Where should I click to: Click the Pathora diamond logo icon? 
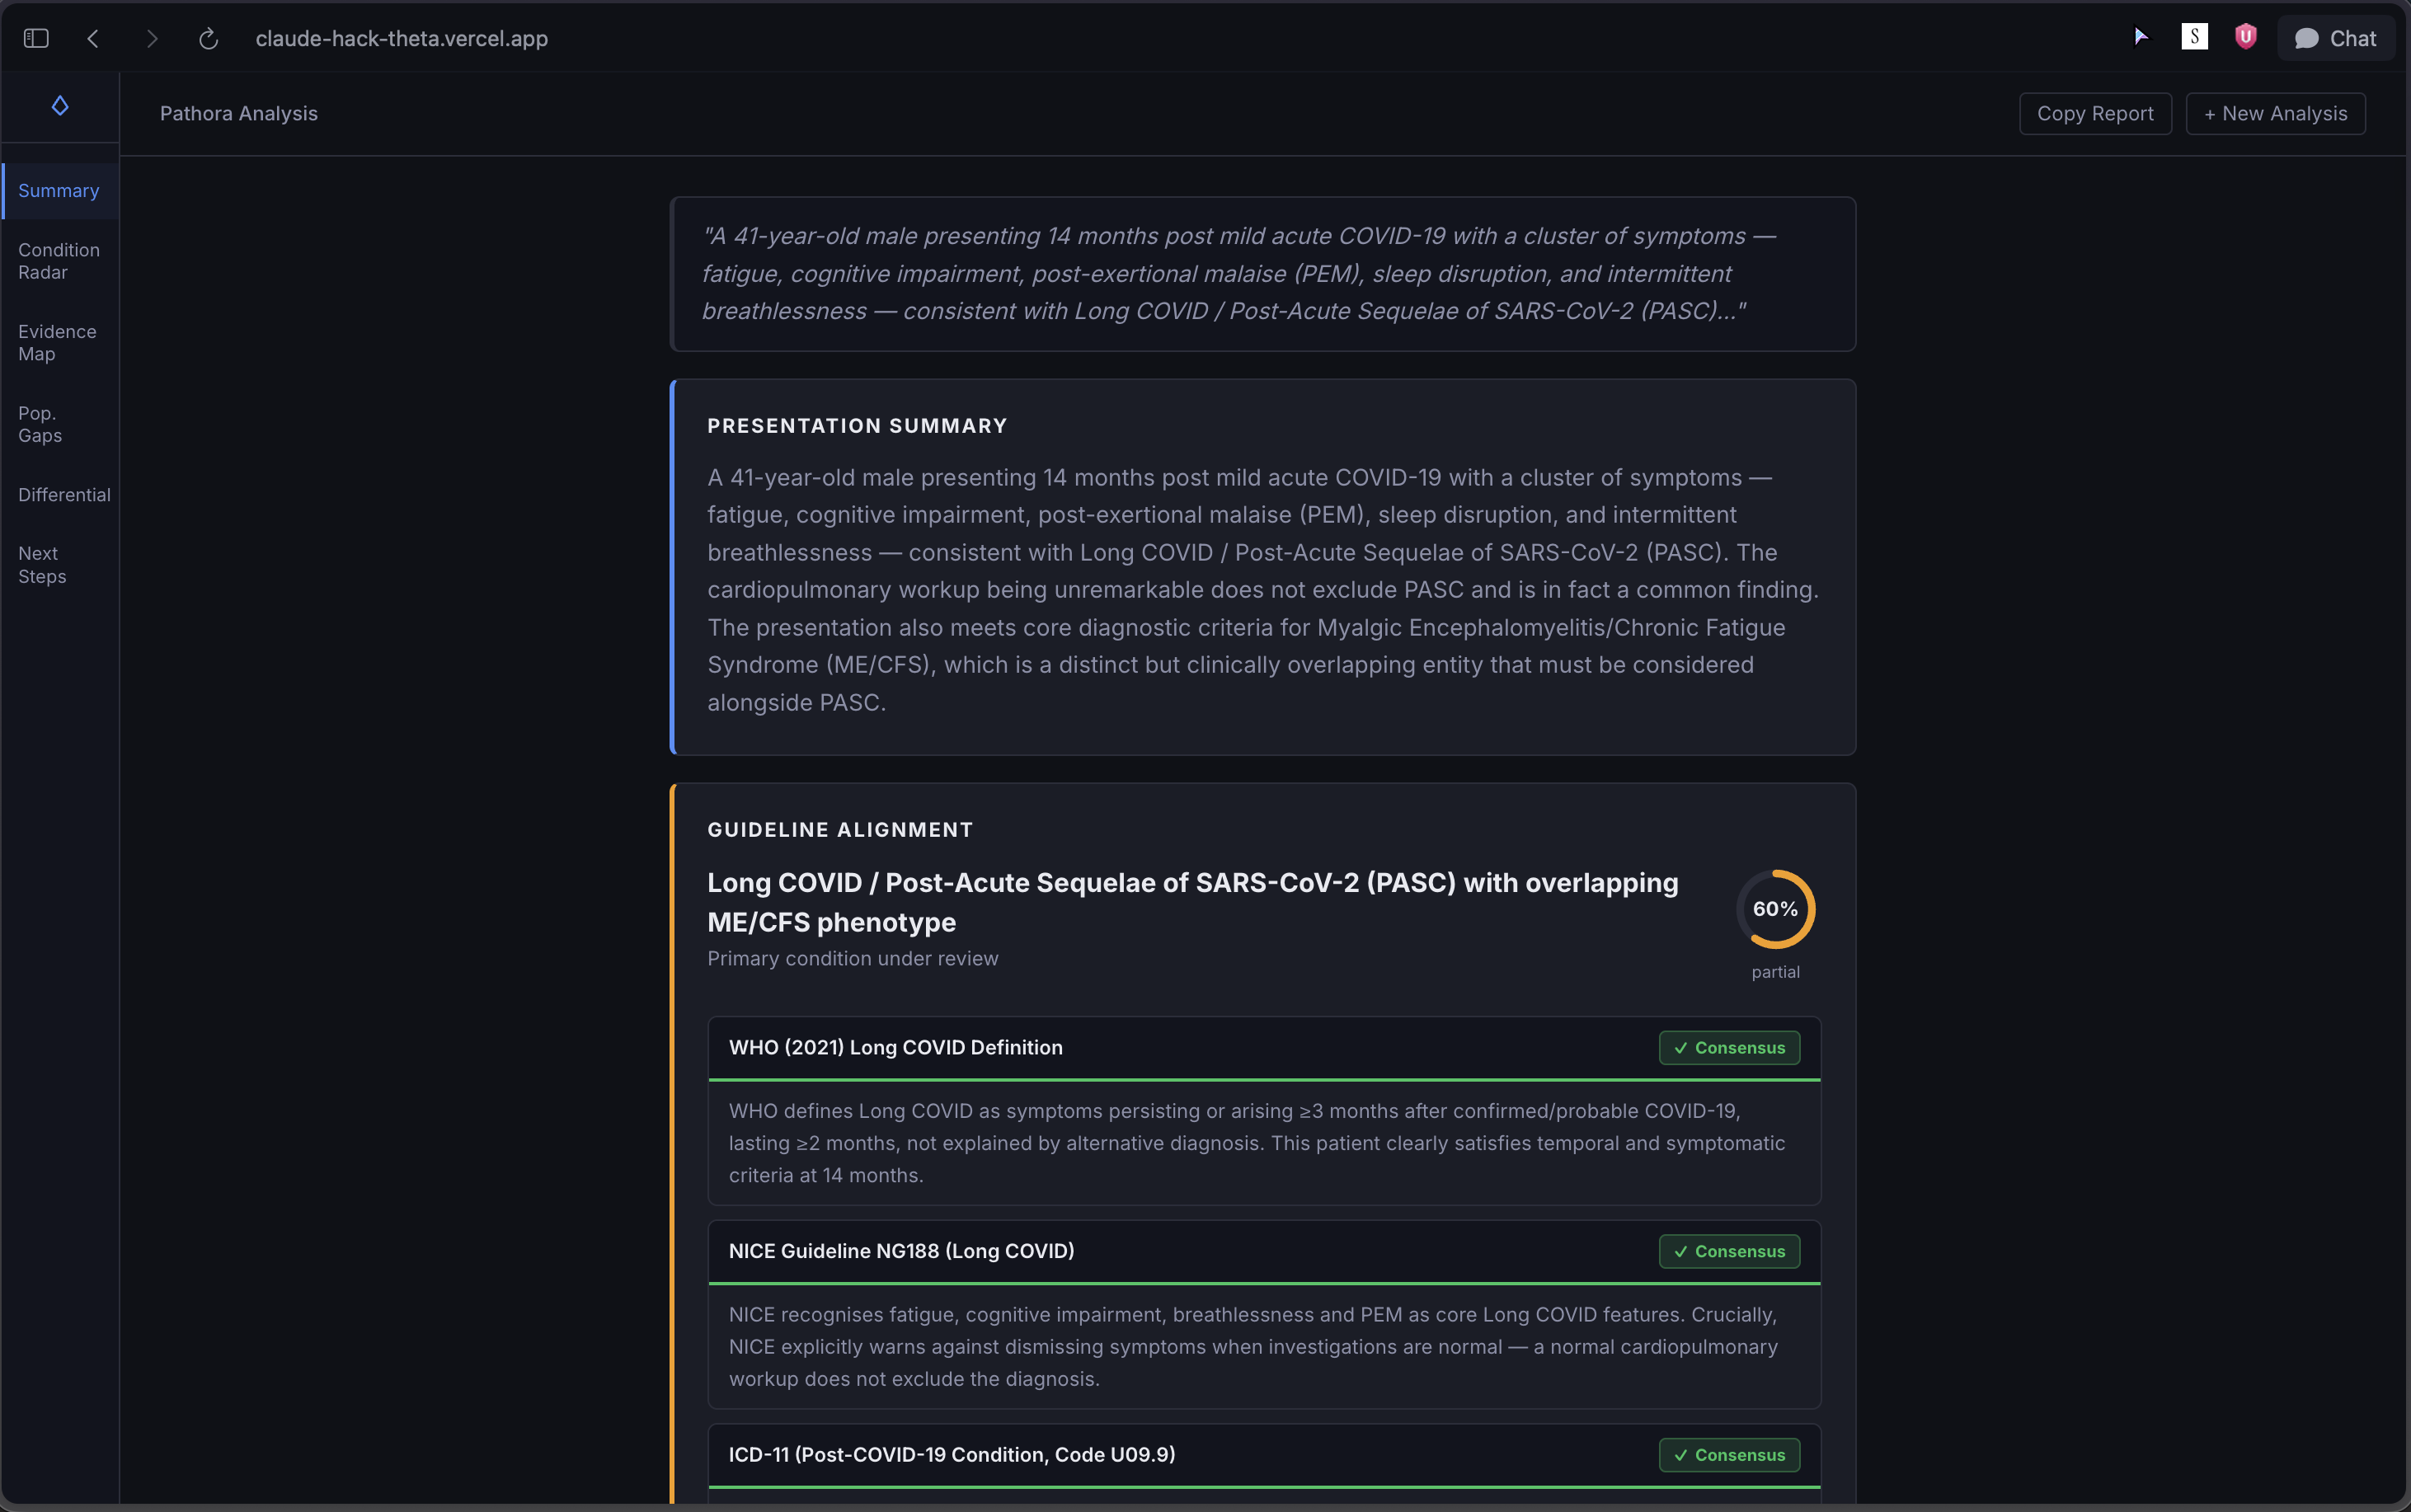(60, 106)
